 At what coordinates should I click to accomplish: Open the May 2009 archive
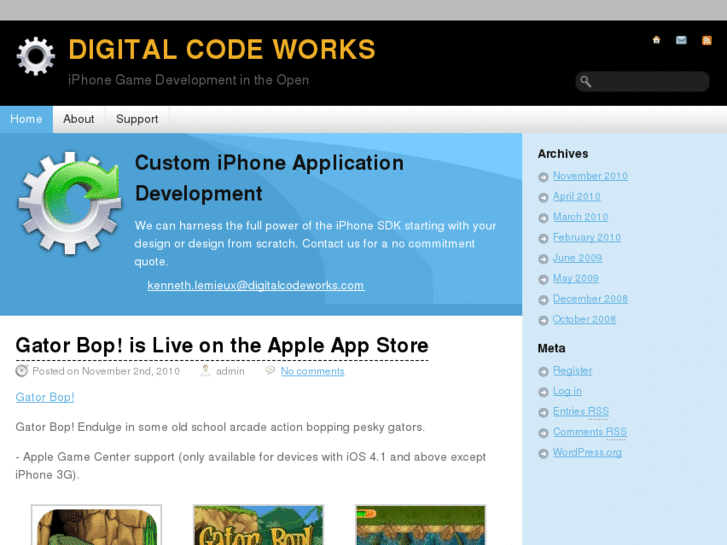point(575,278)
